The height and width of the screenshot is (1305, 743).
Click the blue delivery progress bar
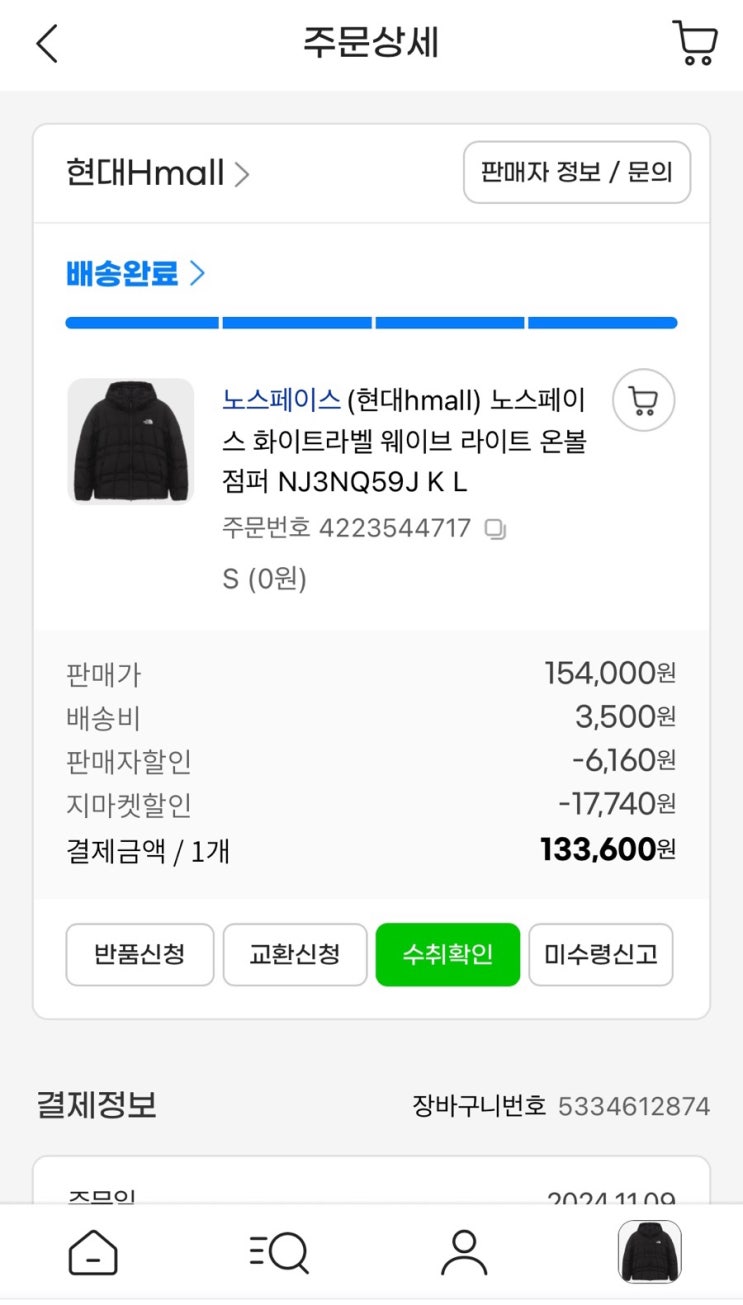(371, 323)
